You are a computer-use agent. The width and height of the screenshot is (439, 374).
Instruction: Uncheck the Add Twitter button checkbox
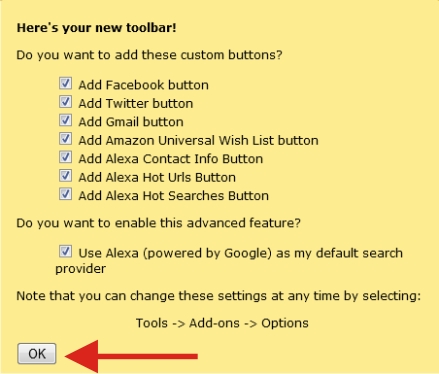point(65,102)
